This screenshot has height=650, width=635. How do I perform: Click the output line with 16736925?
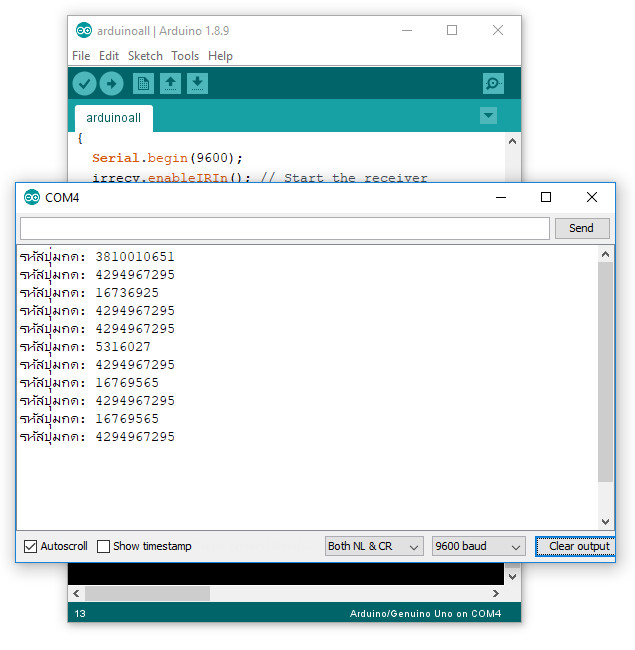point(89,293)
